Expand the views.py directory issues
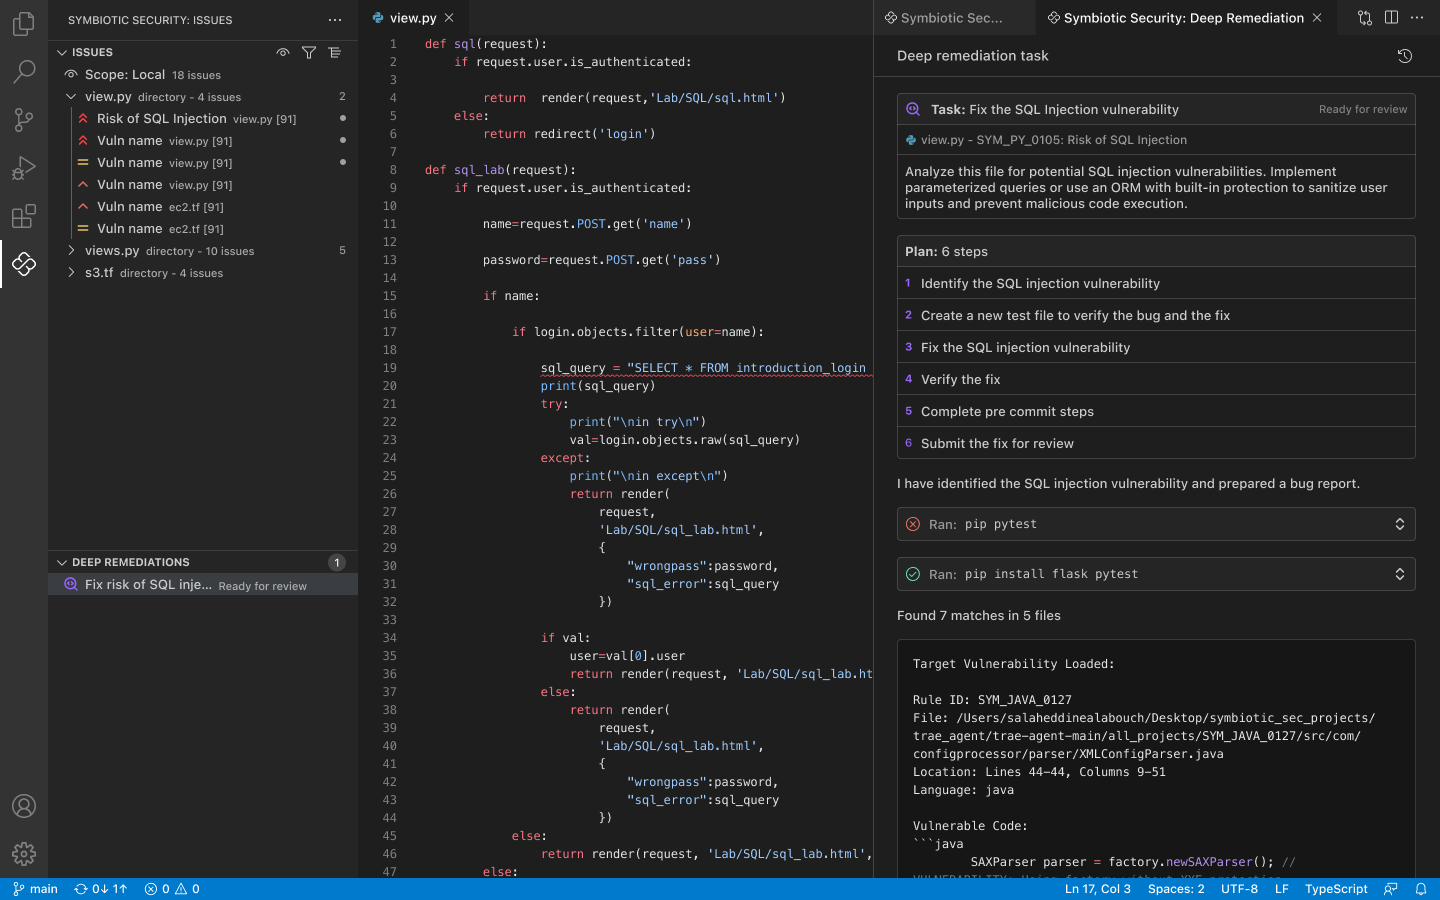 [x=71, y=250]
